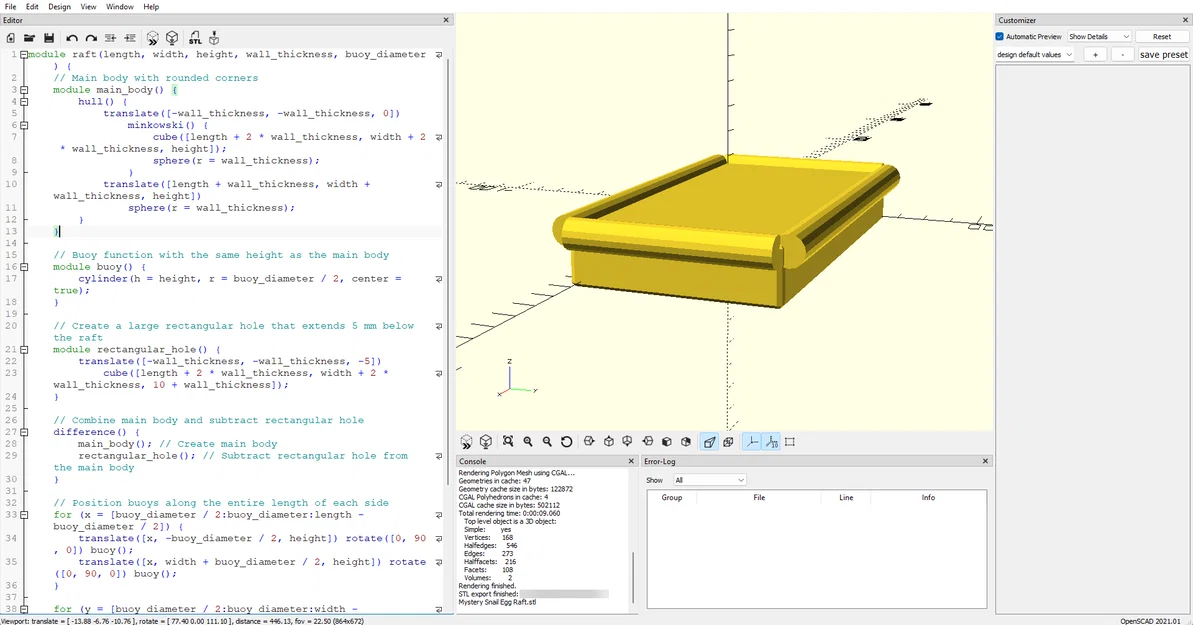Click the Line column header in Error-Log
Image resolution: width=1193 pixels, height=625 pixels.
846,498
